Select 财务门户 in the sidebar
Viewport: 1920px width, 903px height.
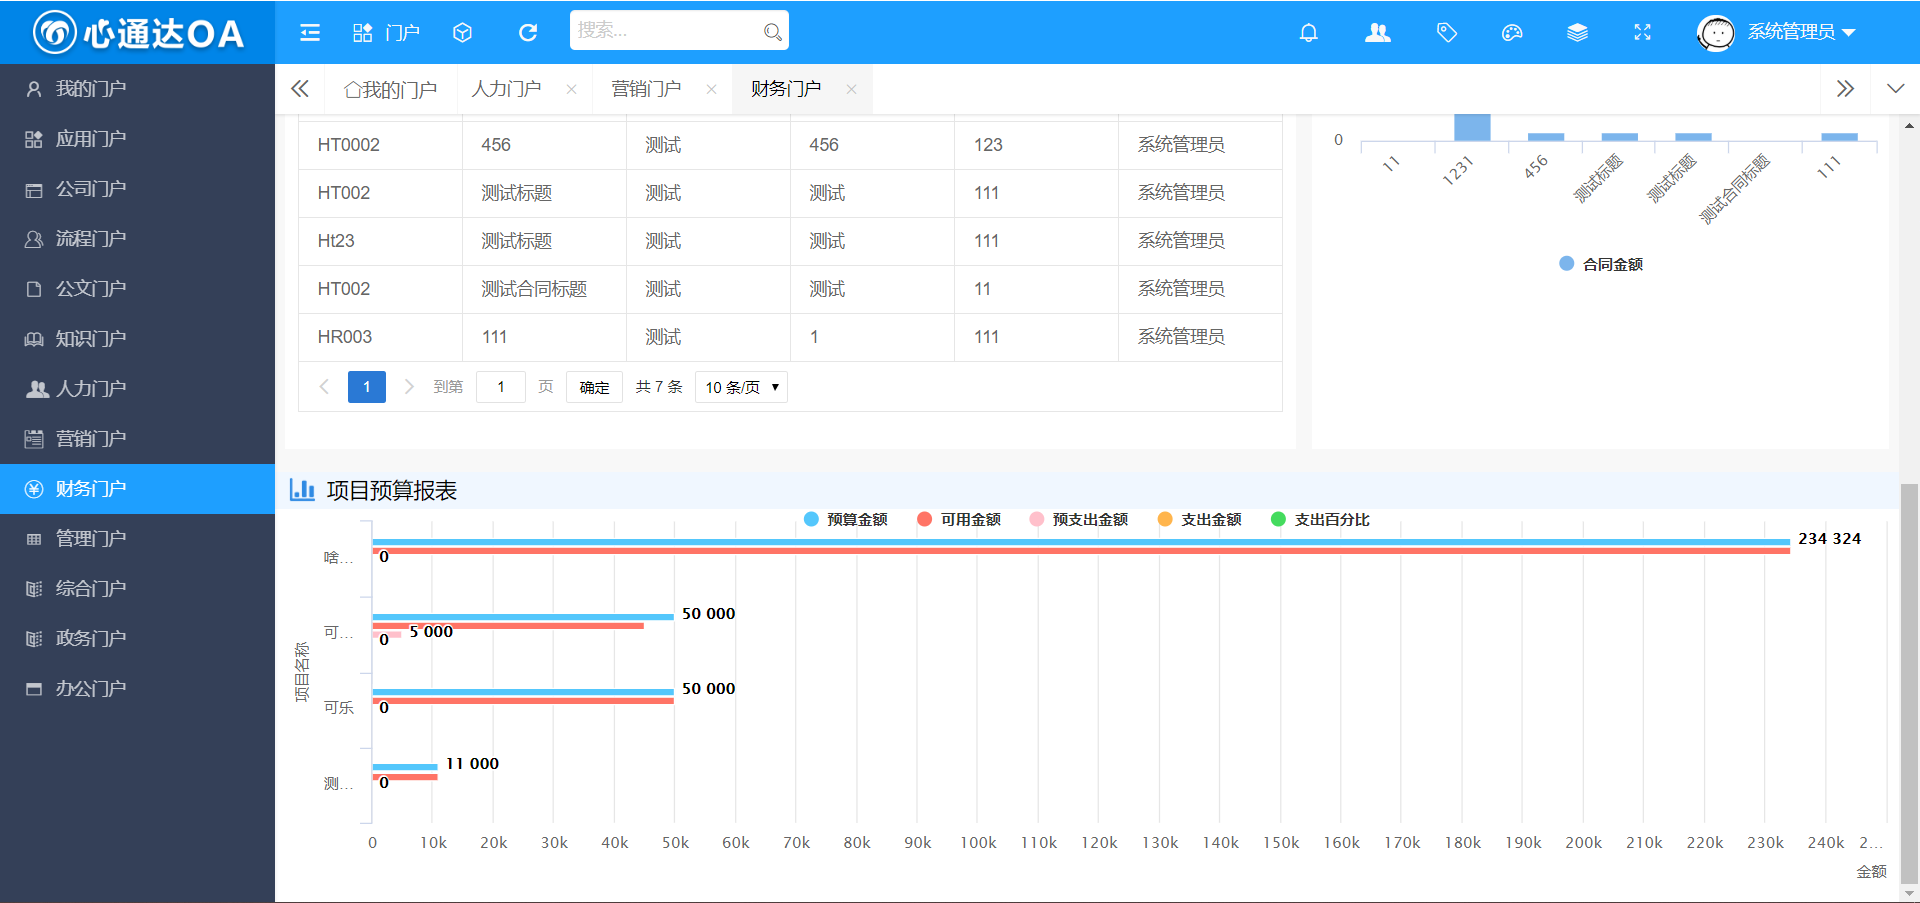[x=137, y=489]
